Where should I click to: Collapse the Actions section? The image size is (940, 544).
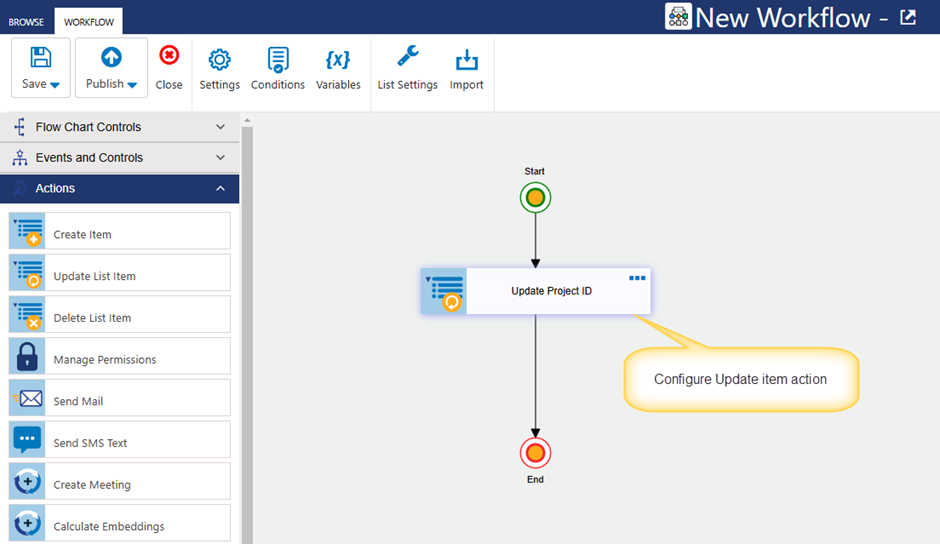click(x=119, y=188)
